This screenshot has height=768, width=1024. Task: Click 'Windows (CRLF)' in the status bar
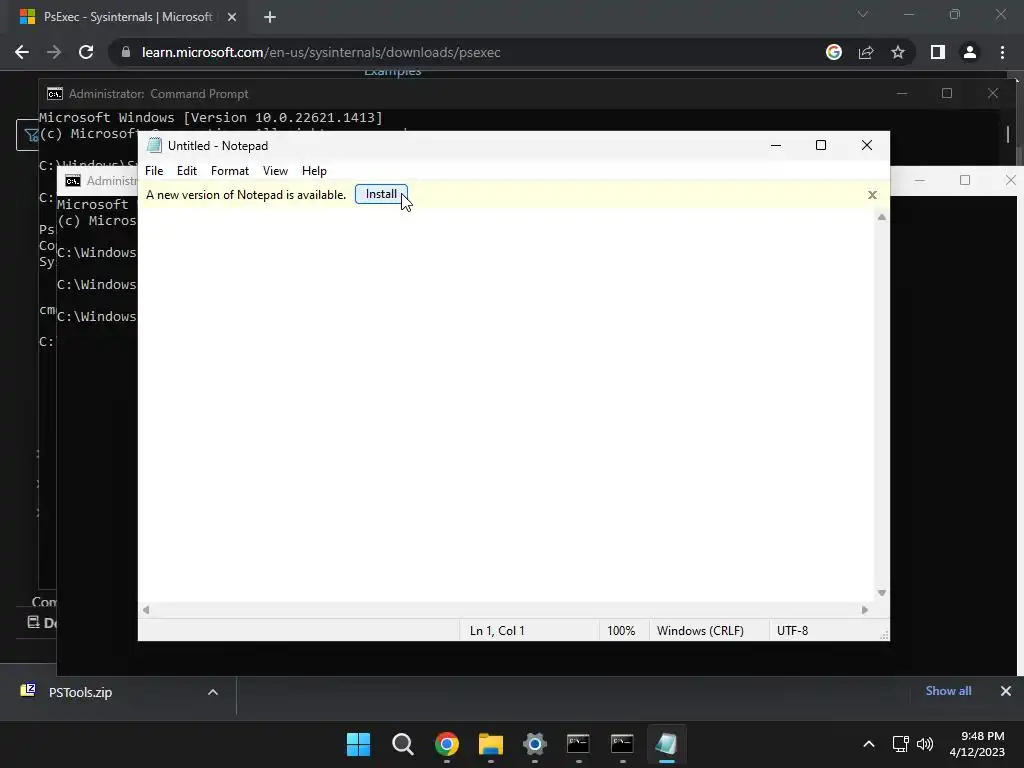(700, 631)
